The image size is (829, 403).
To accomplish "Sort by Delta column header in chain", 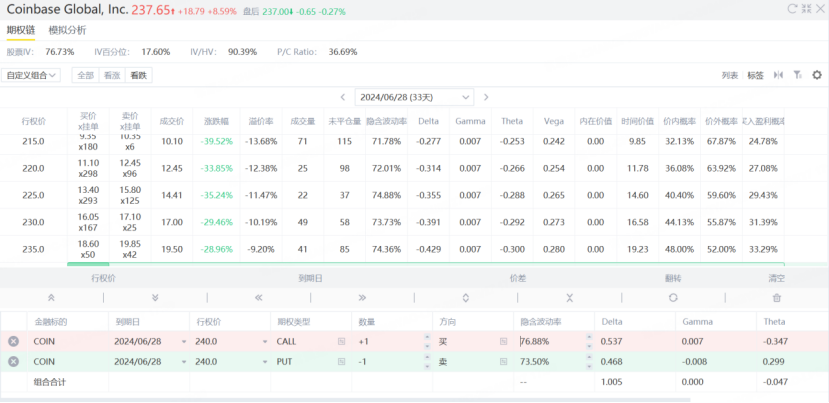I will pos(428,121).
